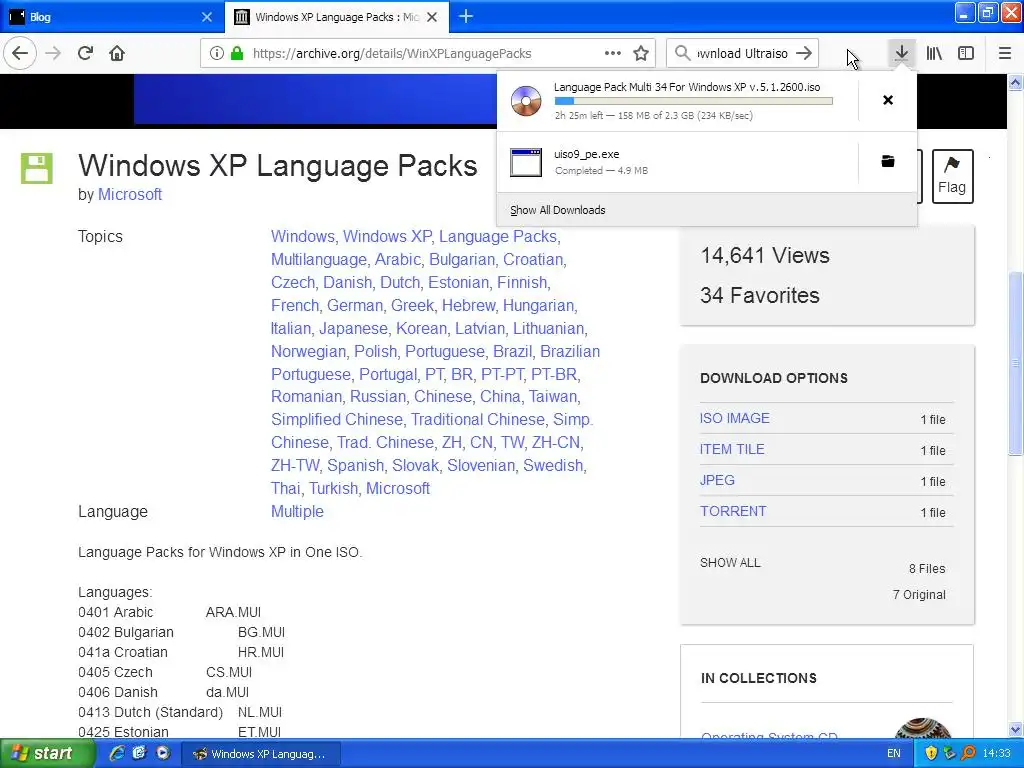Expand SHOW ALL download files
This screenshot has height=768, width=1024.
pos(730,562)
